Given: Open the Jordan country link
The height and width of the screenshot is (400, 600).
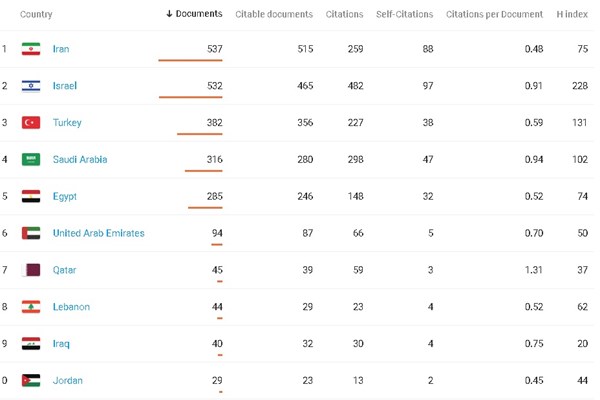Looking at the screenshot, I should (x=68, y=380).
